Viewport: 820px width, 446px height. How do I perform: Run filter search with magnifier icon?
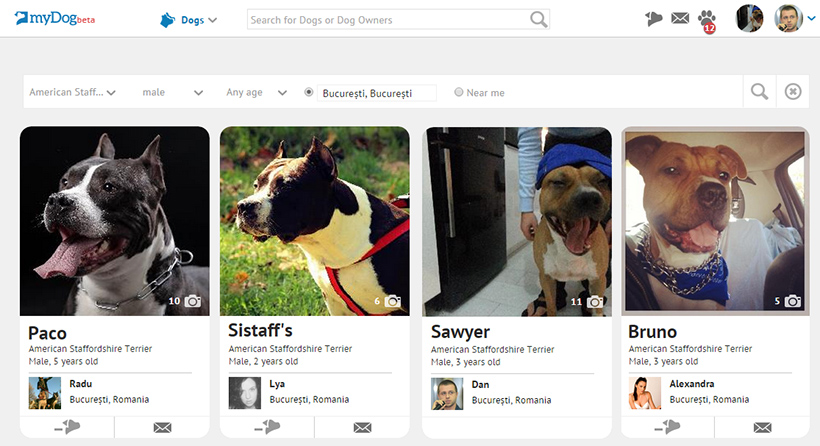click(759, 92)
